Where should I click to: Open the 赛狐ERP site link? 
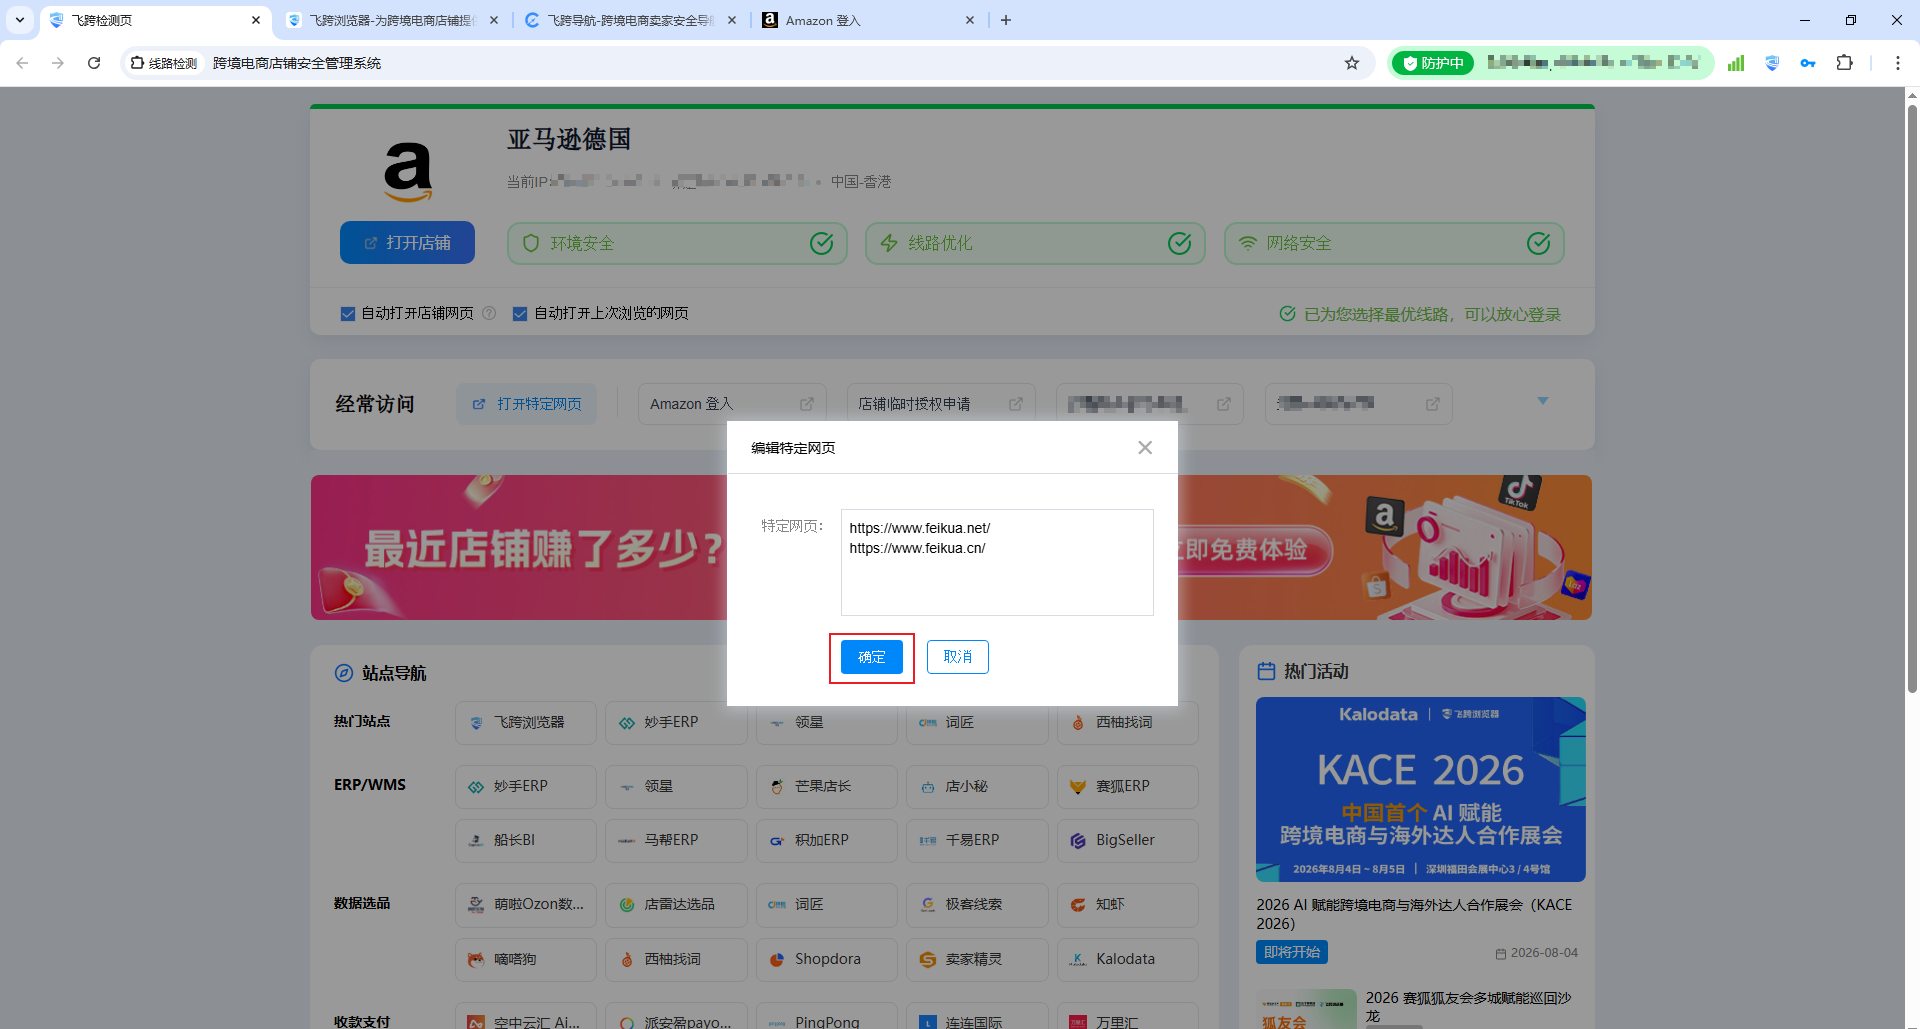[1128, 786]
